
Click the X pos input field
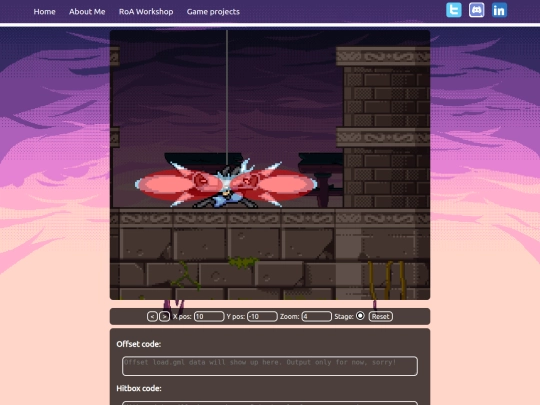(209, 316)
